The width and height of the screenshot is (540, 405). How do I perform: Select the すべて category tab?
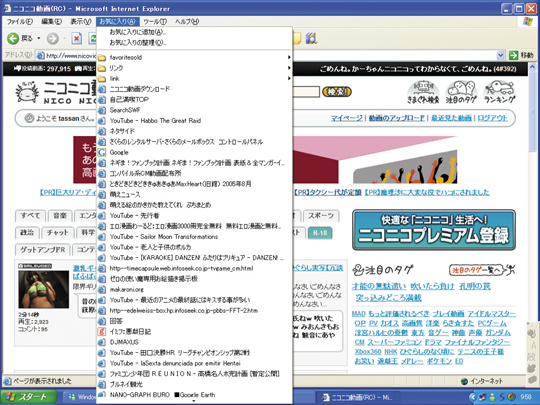click(x=30, y=216)
